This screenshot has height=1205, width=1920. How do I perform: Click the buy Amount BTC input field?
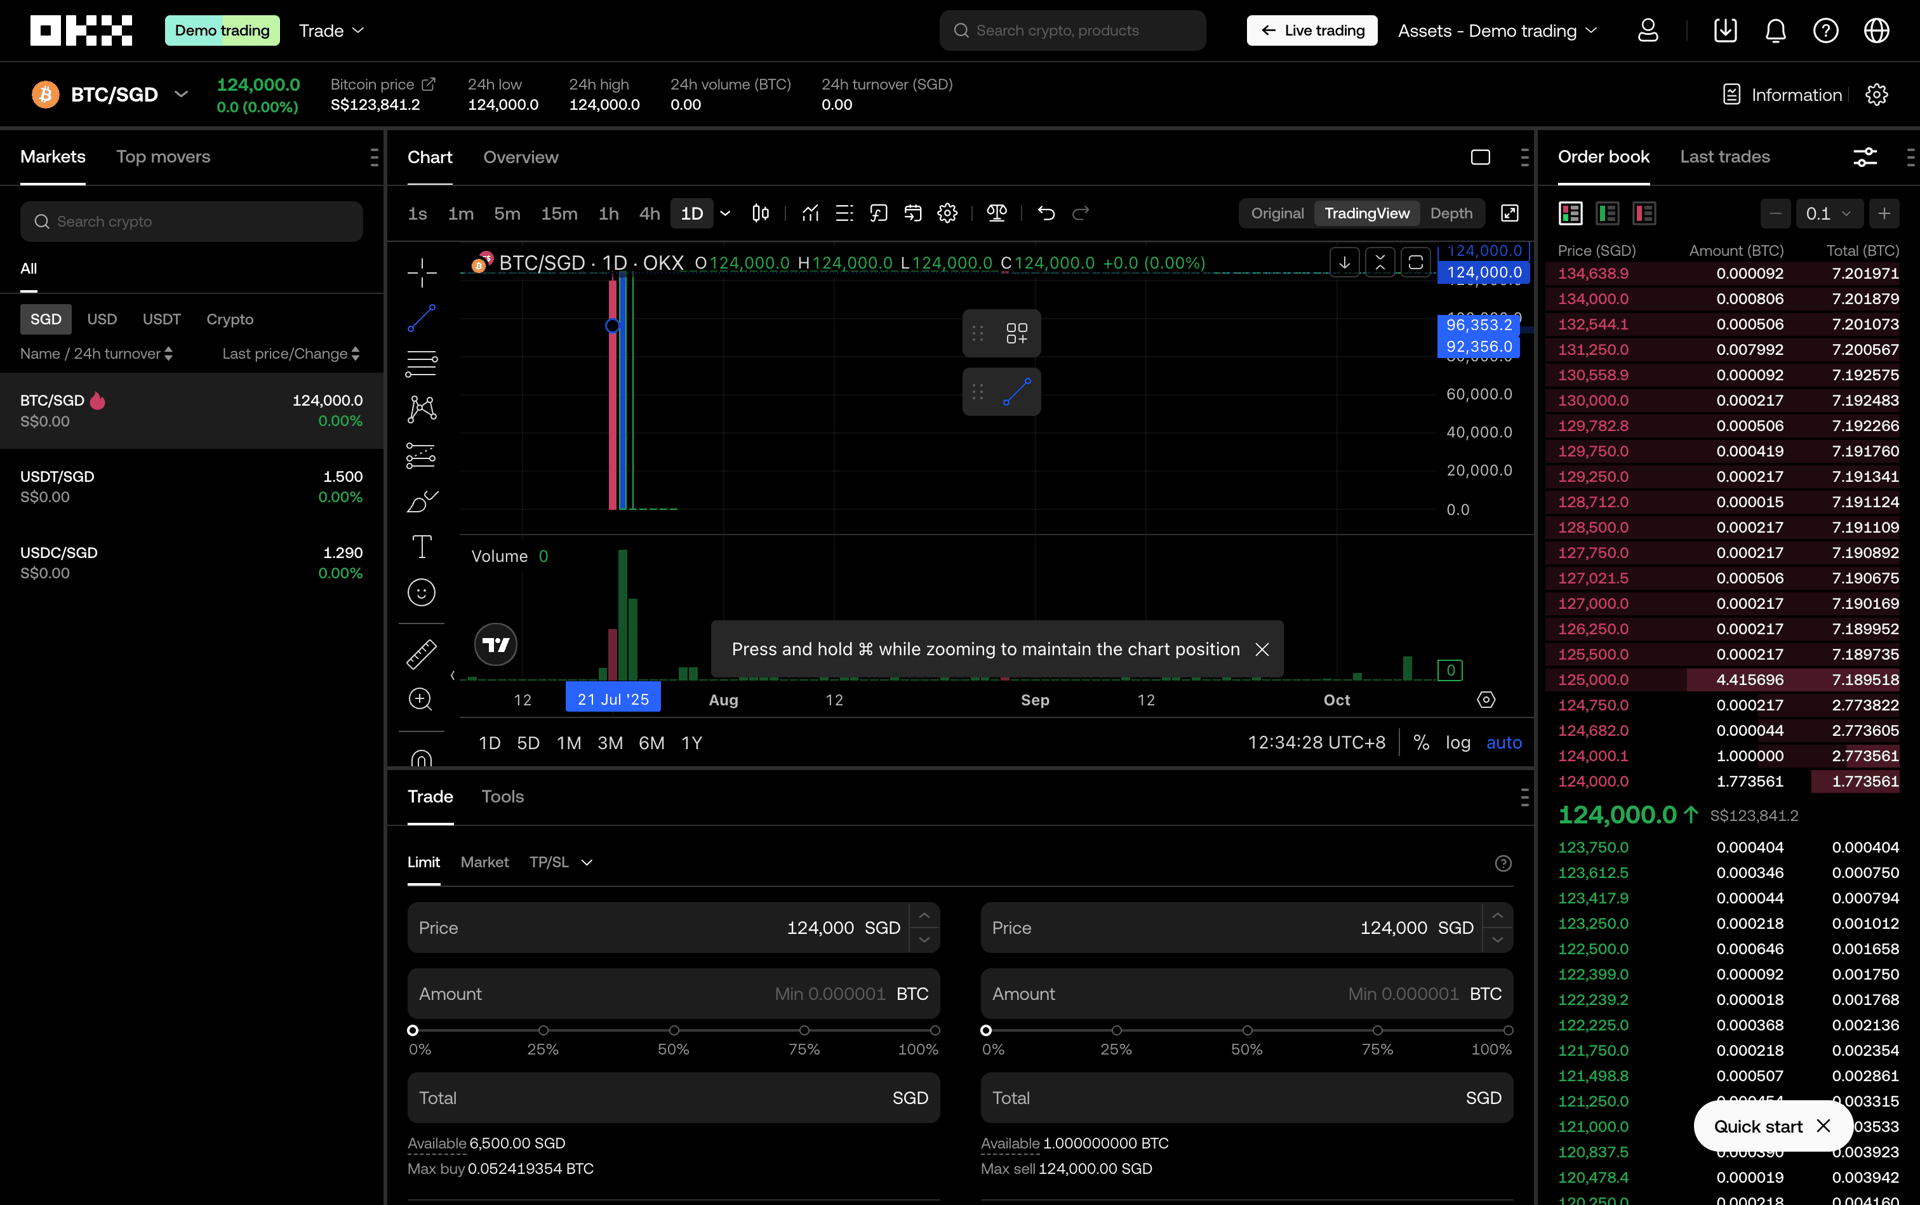673,994
